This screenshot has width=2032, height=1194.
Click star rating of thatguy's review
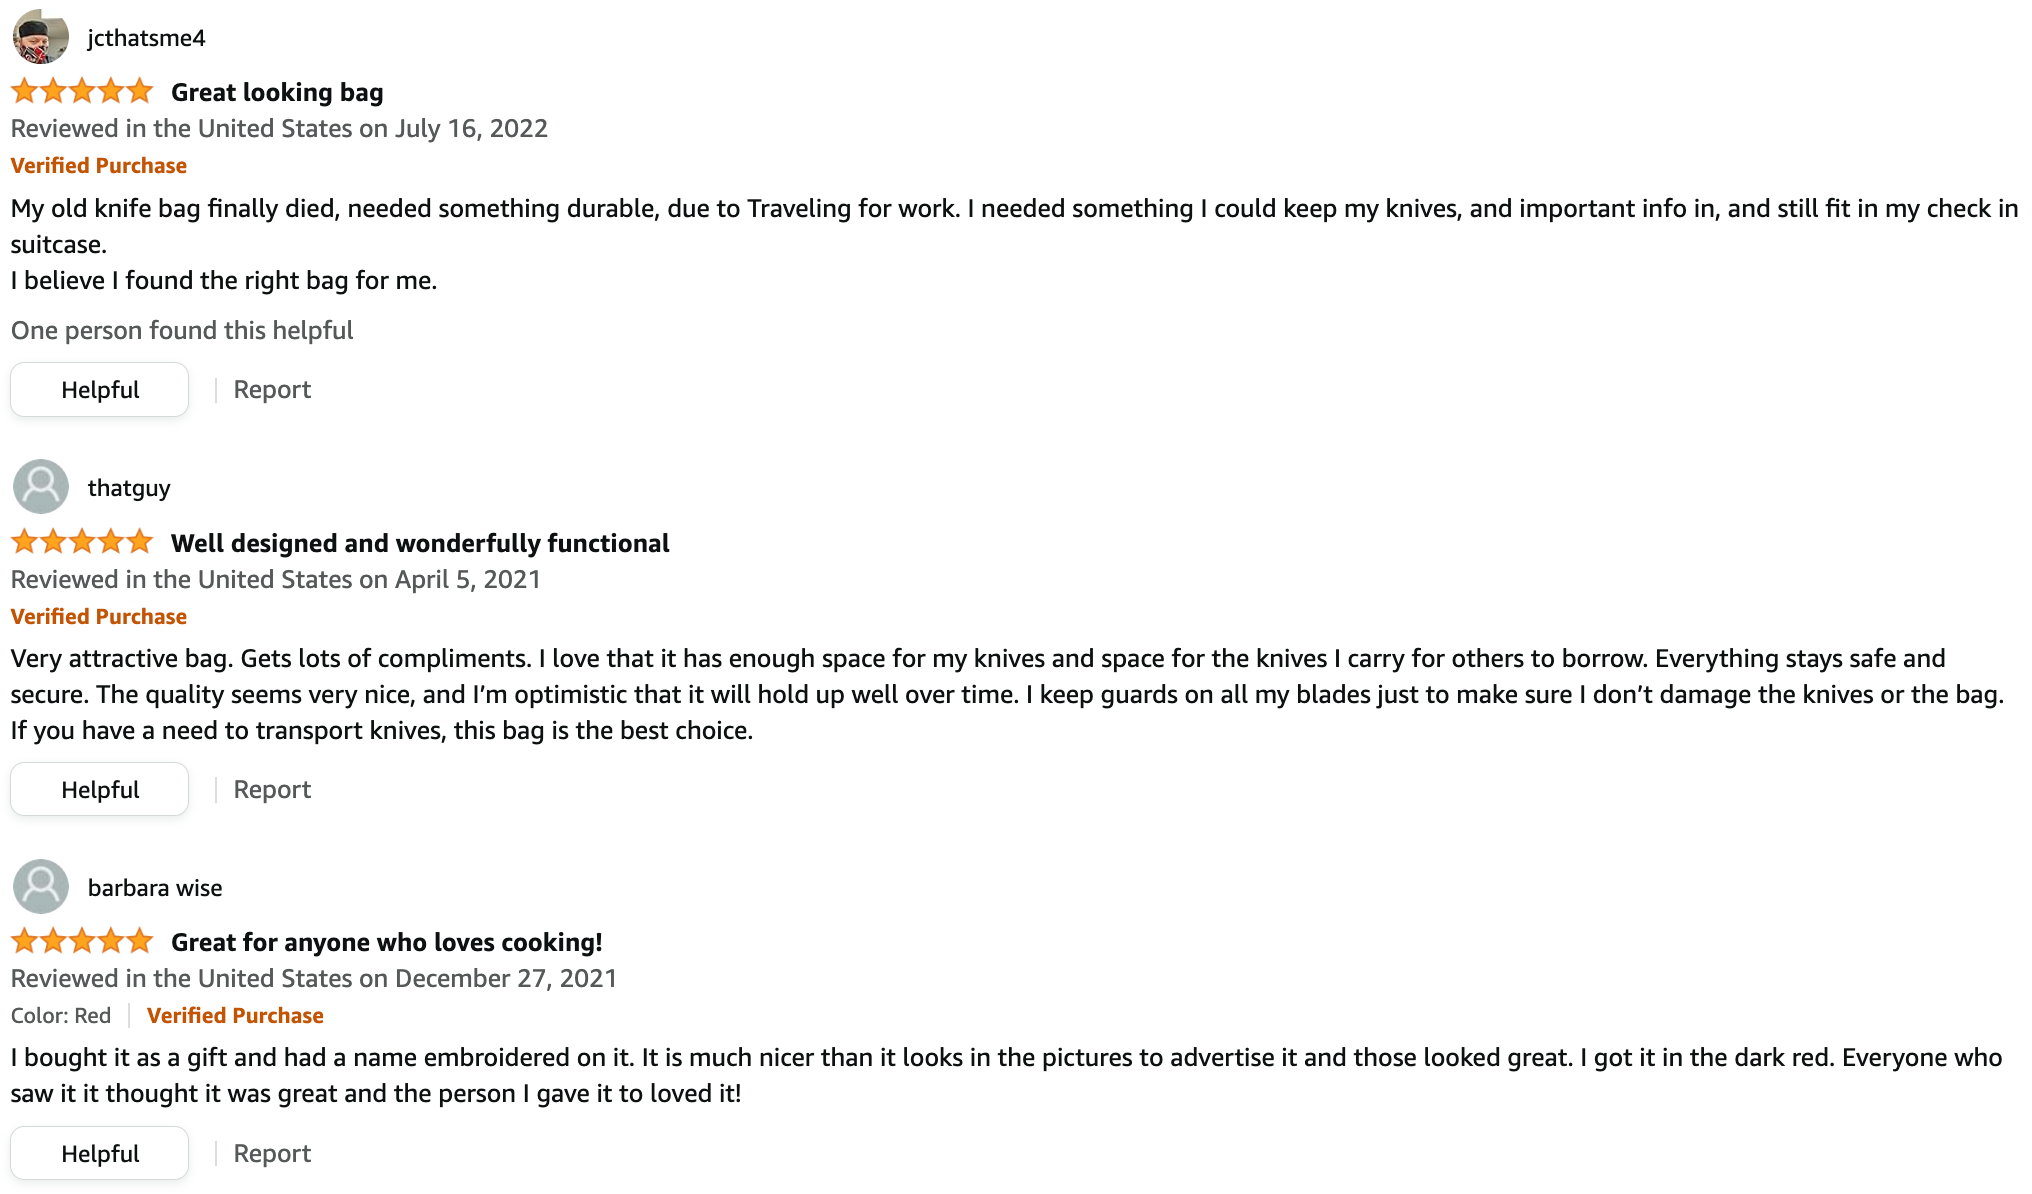click(x=82, y=542)
